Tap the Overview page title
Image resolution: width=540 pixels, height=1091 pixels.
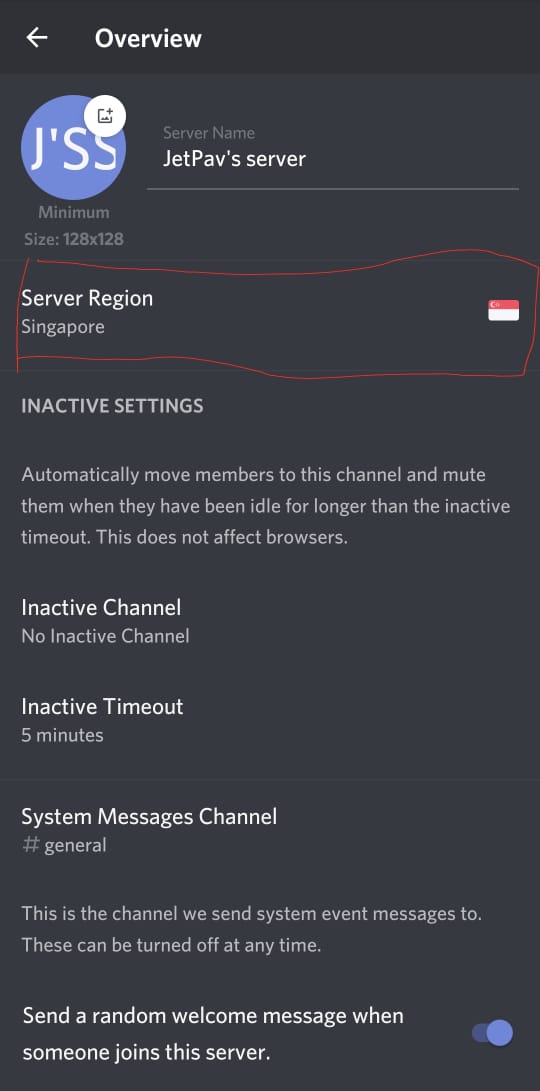(148, 38)
